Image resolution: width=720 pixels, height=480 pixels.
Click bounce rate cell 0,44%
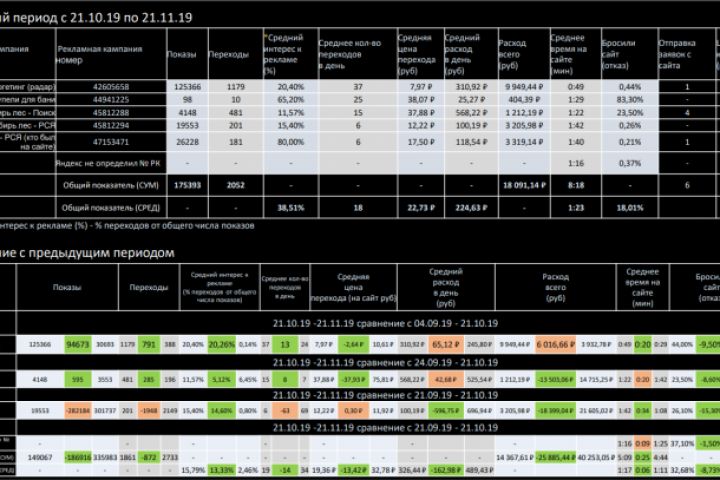coord(630,87)
